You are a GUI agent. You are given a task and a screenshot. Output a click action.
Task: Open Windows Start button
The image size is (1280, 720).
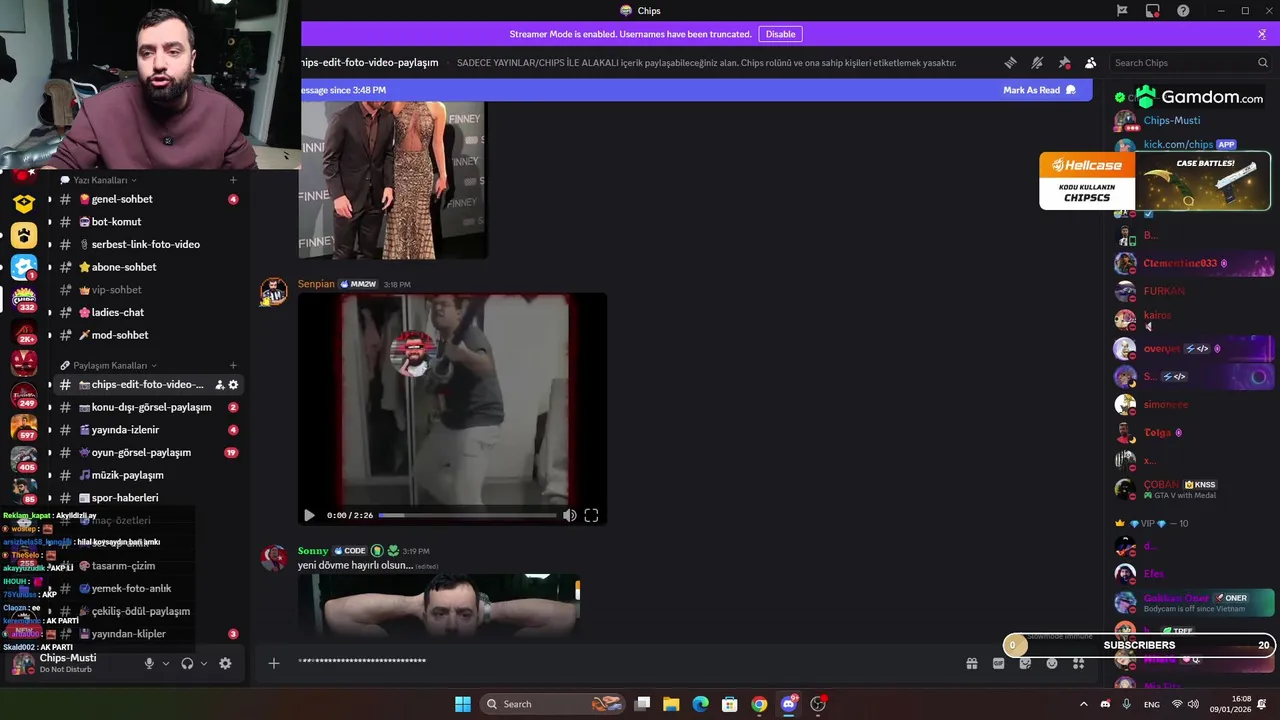(463, 704)
